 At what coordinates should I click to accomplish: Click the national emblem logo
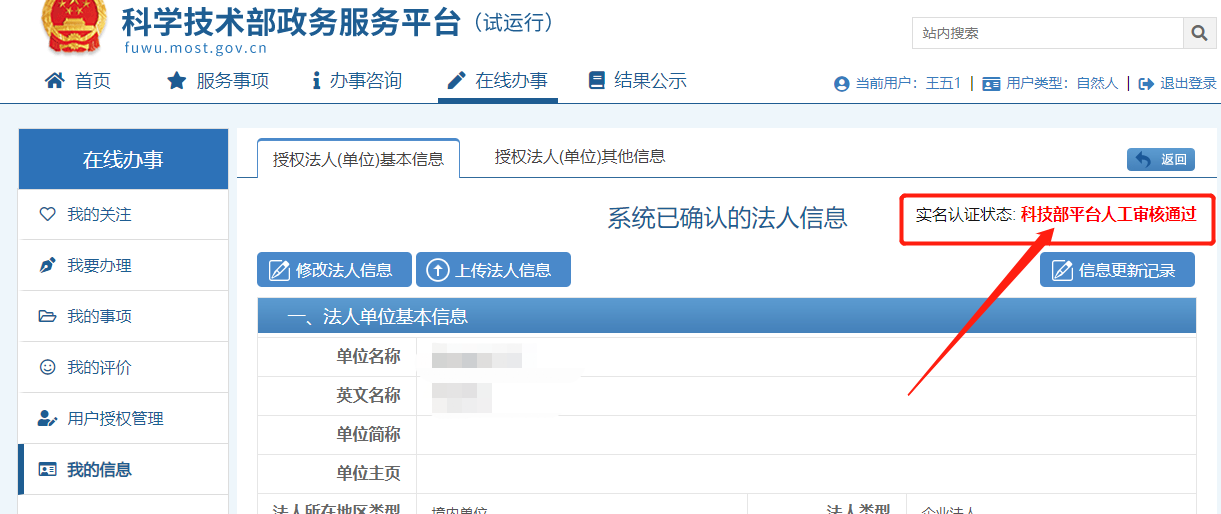73,27
